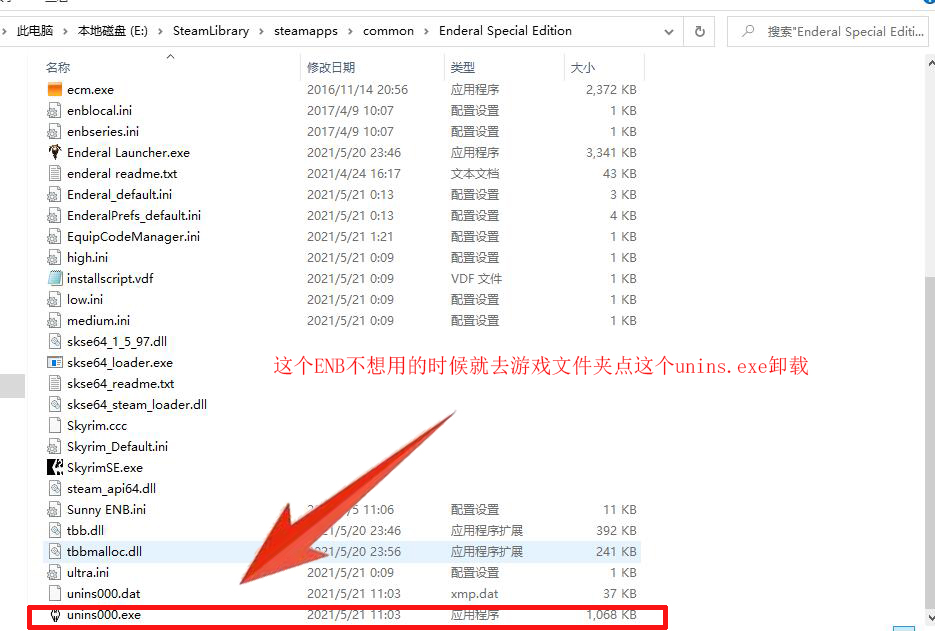Viewport: 935px width, 631px height.
Task: Click the vertical scrollbar thumb of file list
Action: [930, 441]
